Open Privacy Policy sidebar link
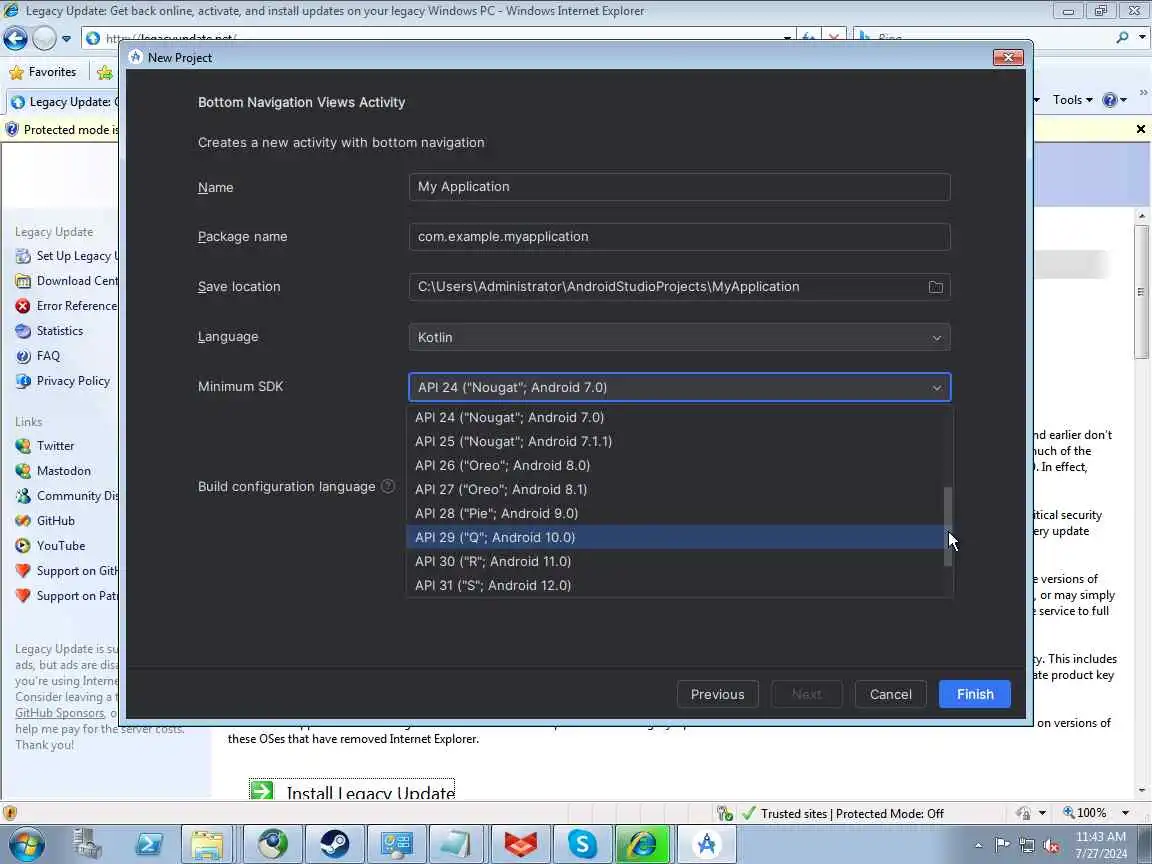Screen dimensions: 1152x864 63,381
